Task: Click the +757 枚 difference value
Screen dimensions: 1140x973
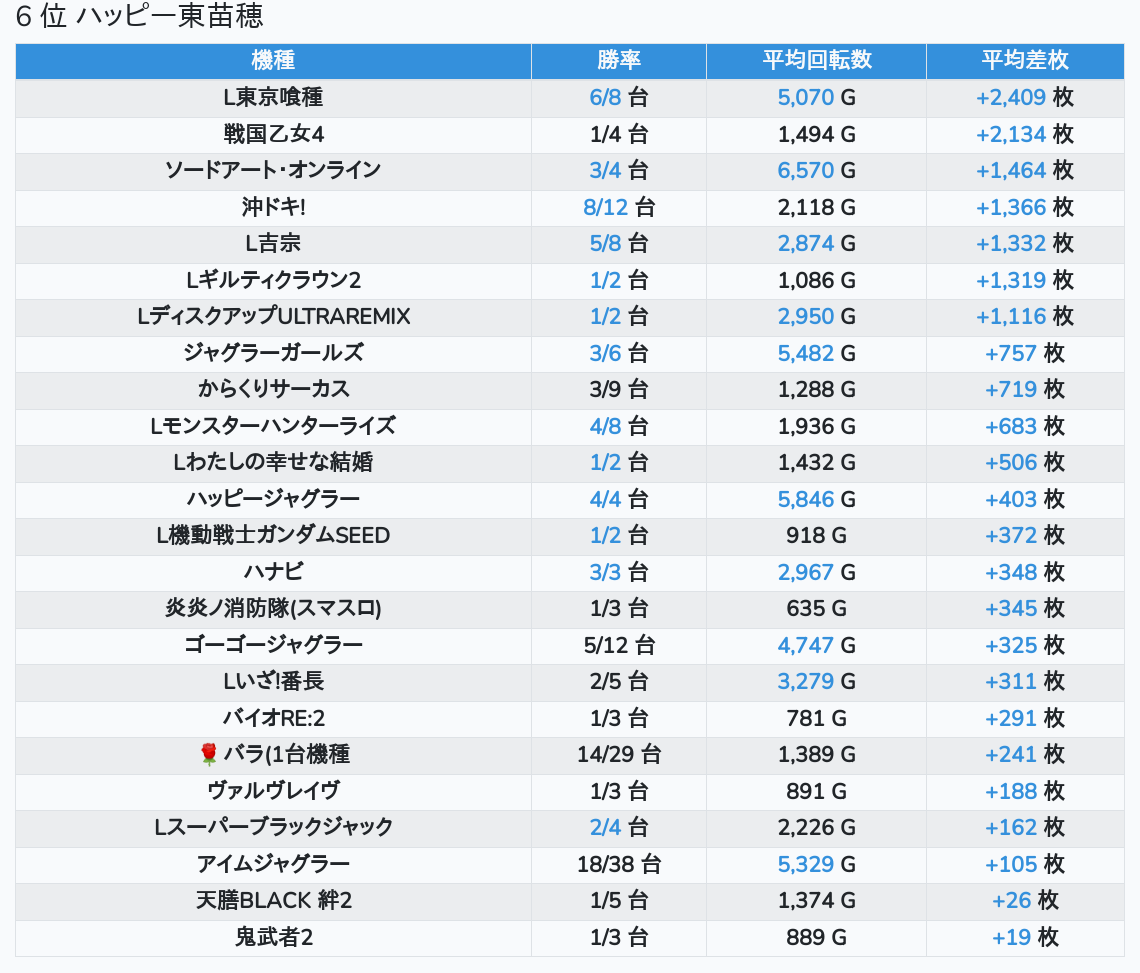Action: [1025, 353]
